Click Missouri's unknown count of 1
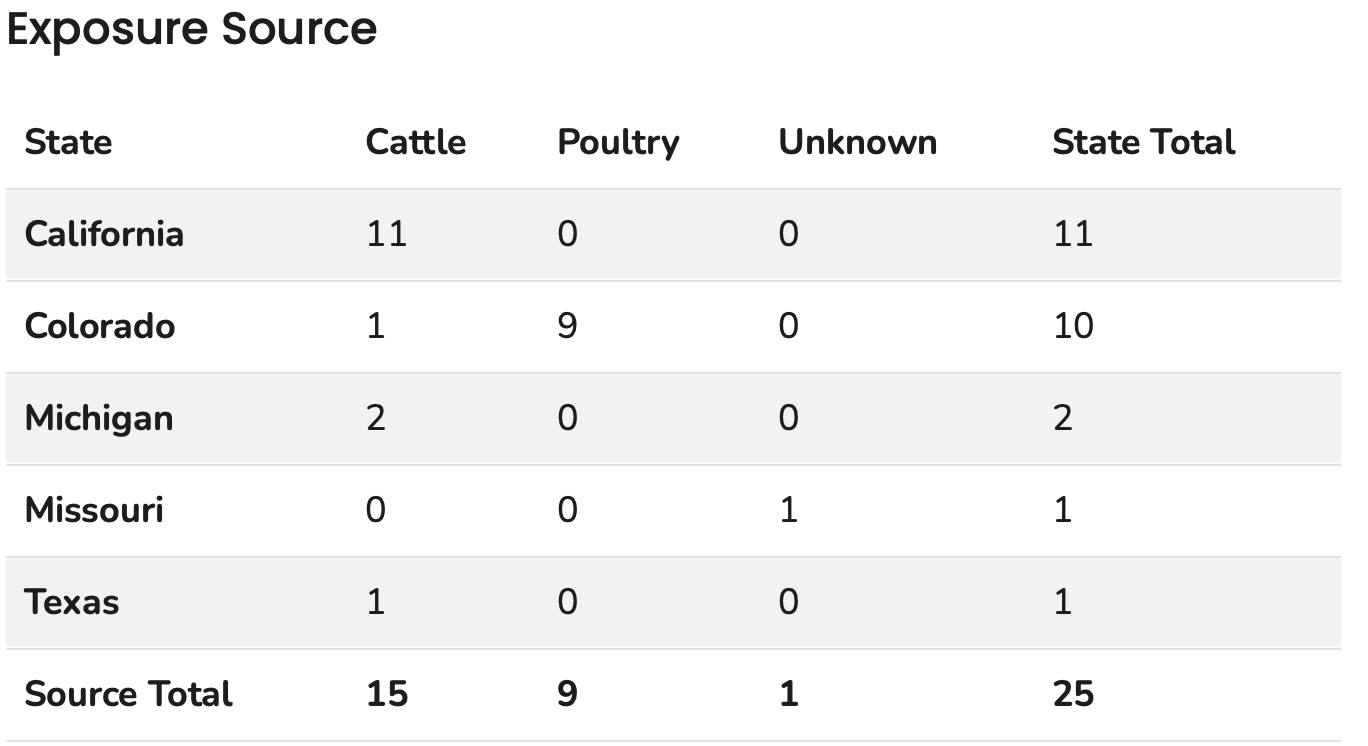1368x746 pixels. [788, 510]
